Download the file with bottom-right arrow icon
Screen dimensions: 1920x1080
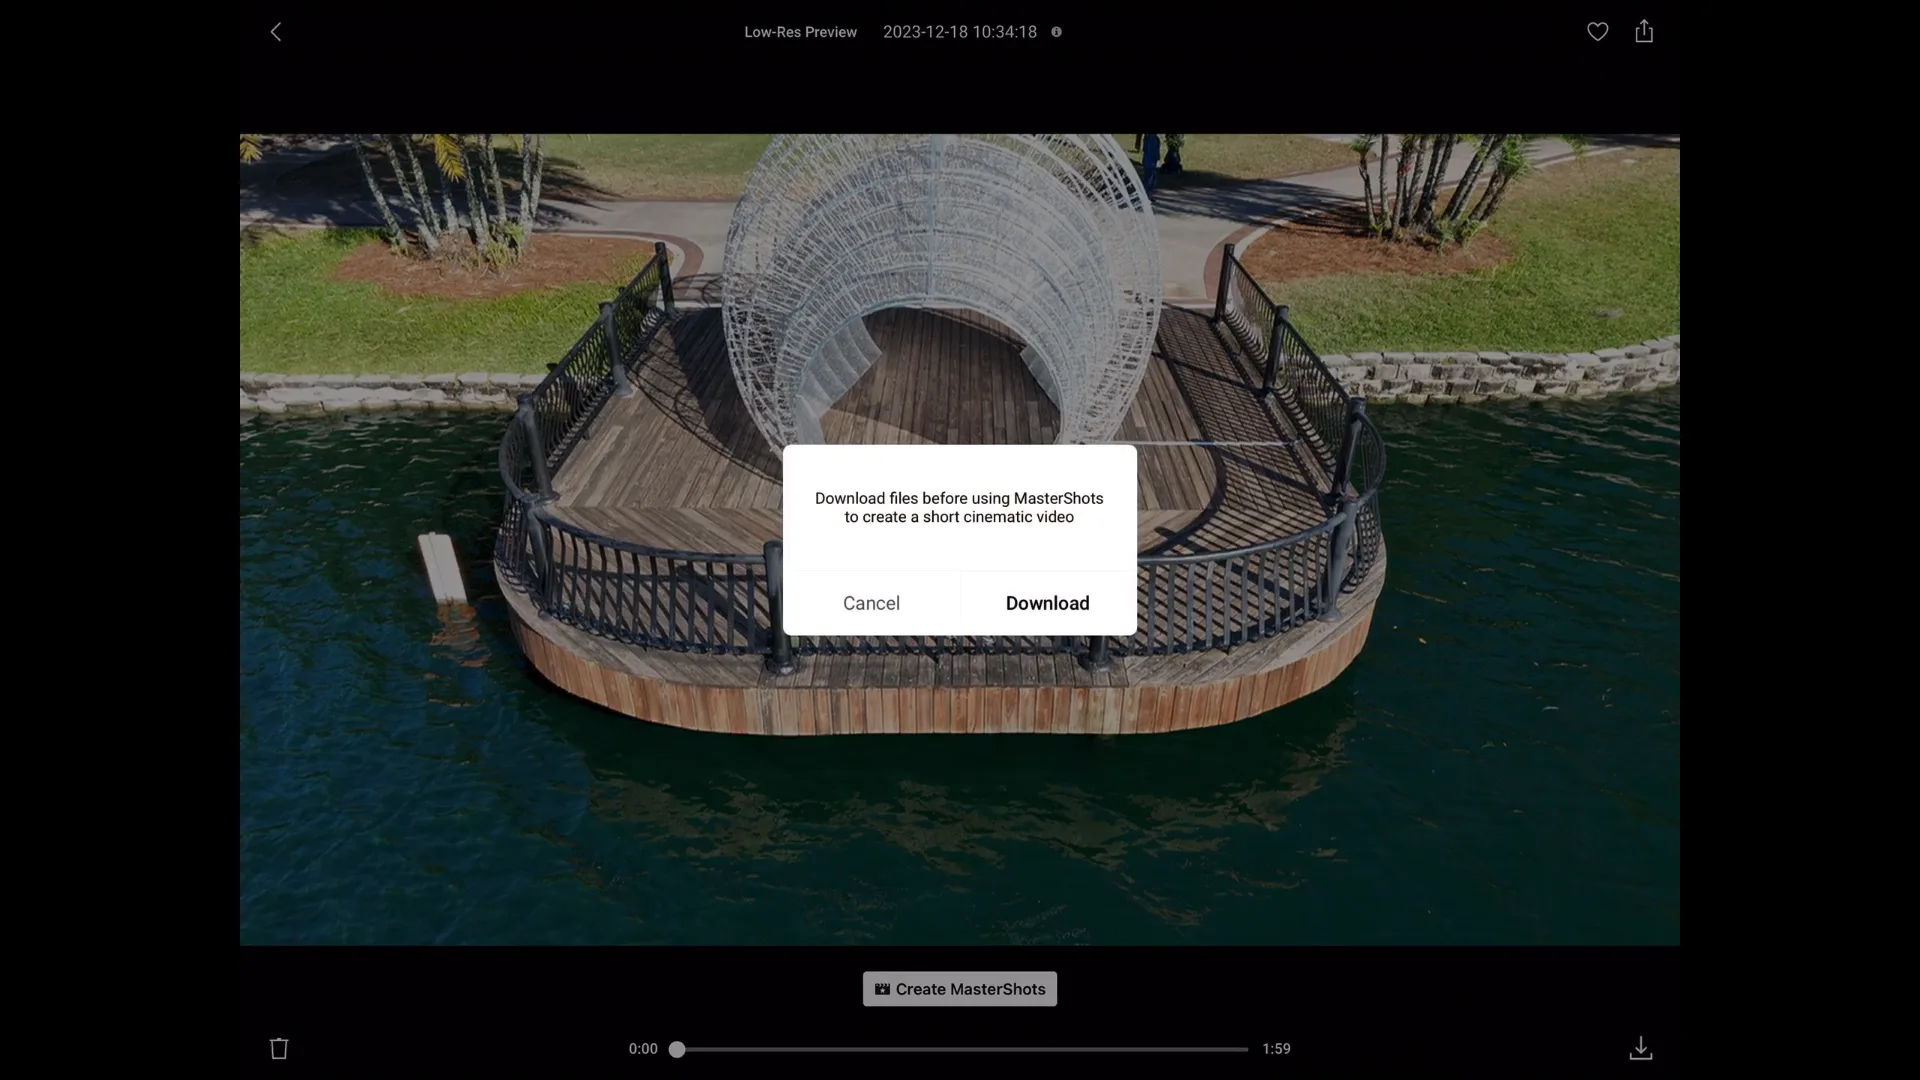pos(1641,1048)
